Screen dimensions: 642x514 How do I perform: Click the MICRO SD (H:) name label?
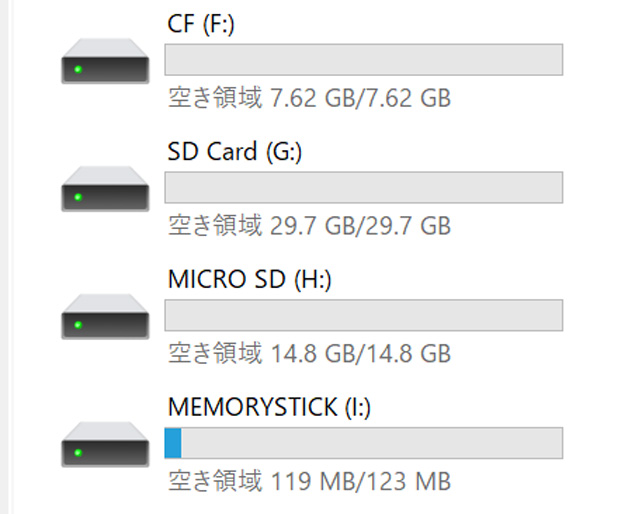coord(249,280)
